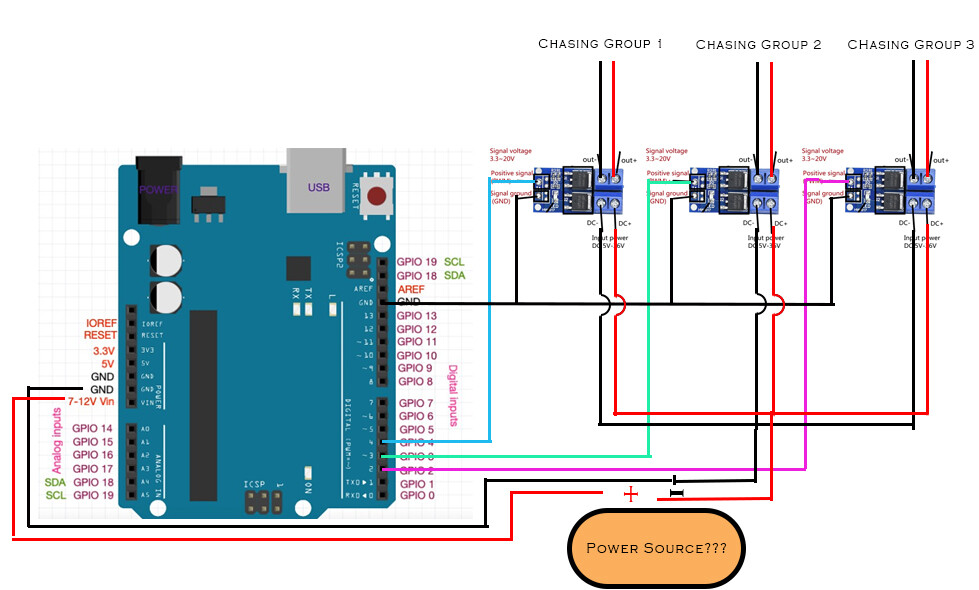Screen dimensions: 979x590
Task: Click the silver USB port
Action: pyautogui.click(x=316, y=181)
